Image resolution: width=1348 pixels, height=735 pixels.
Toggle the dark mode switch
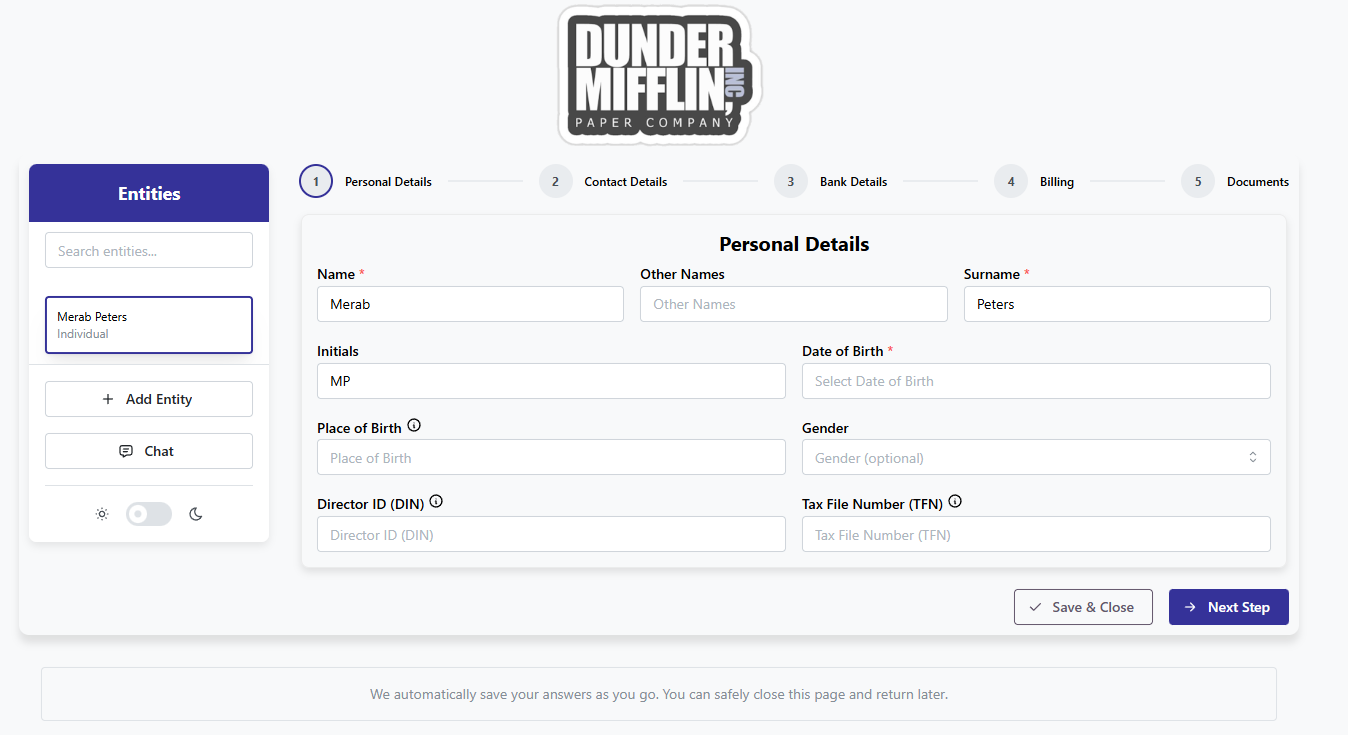point(149,514)
